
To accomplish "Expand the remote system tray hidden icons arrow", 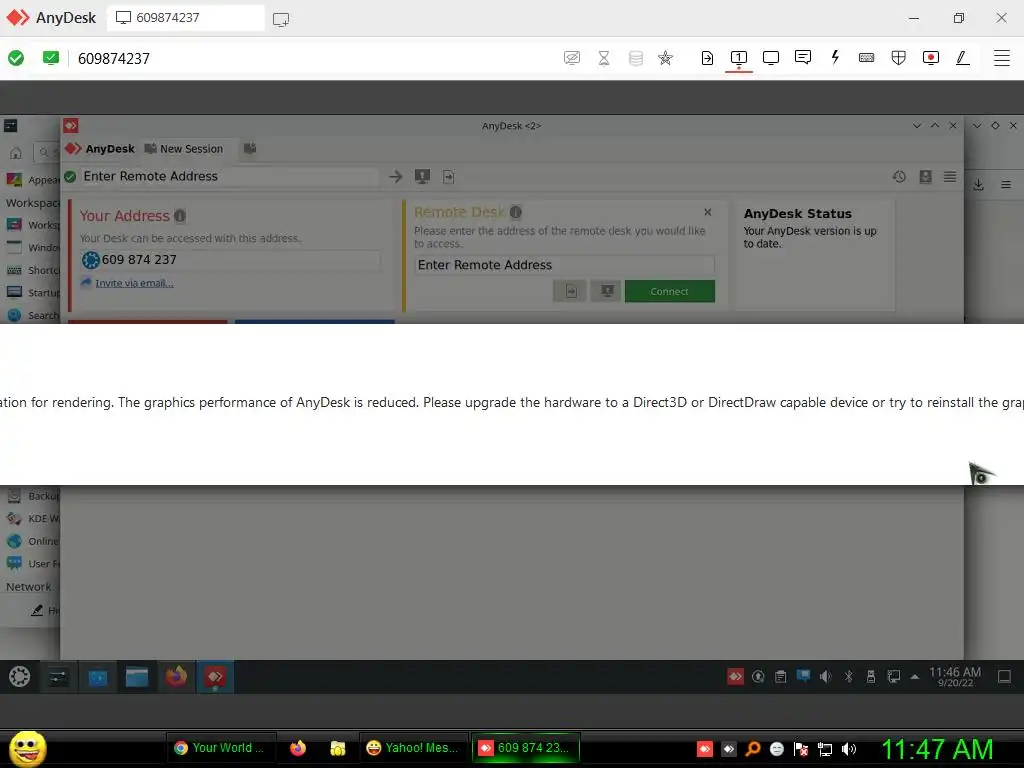I will click(914, 677).
